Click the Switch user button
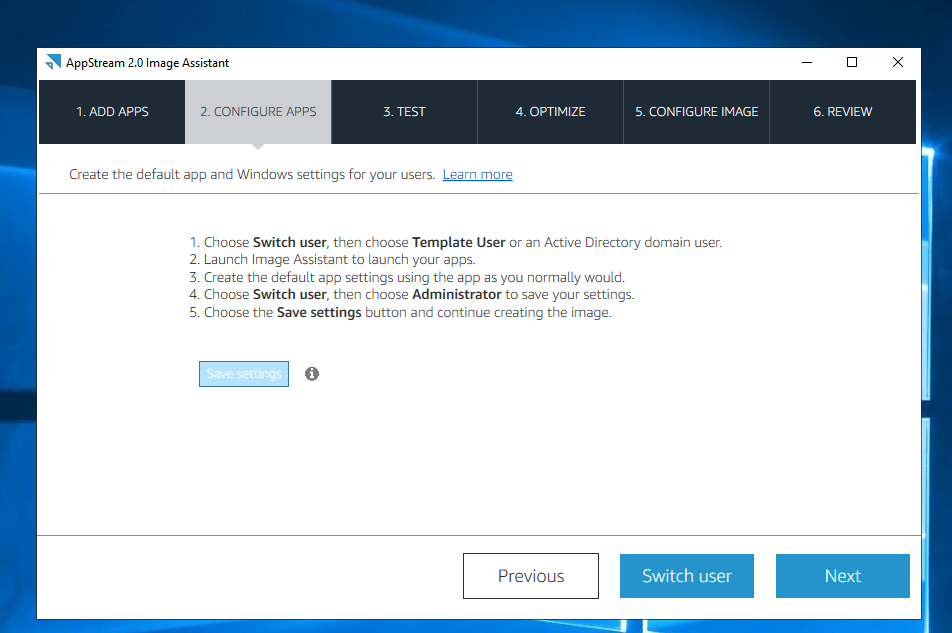The image size is (952, 633). pyautogui.click(x=687, y=576)
